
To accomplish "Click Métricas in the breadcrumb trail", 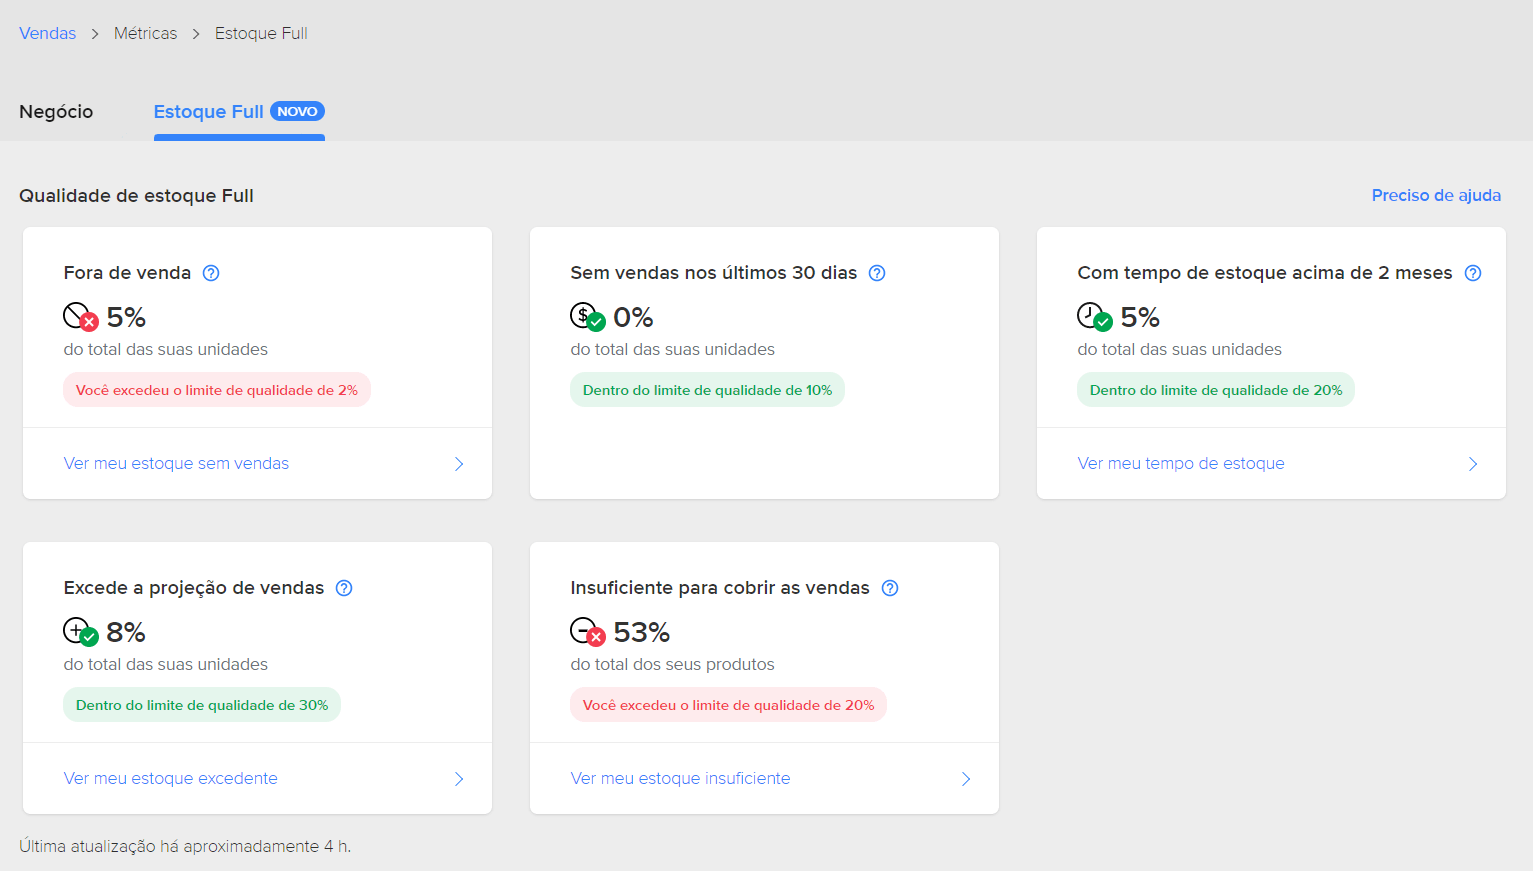I will coord(145,34).
